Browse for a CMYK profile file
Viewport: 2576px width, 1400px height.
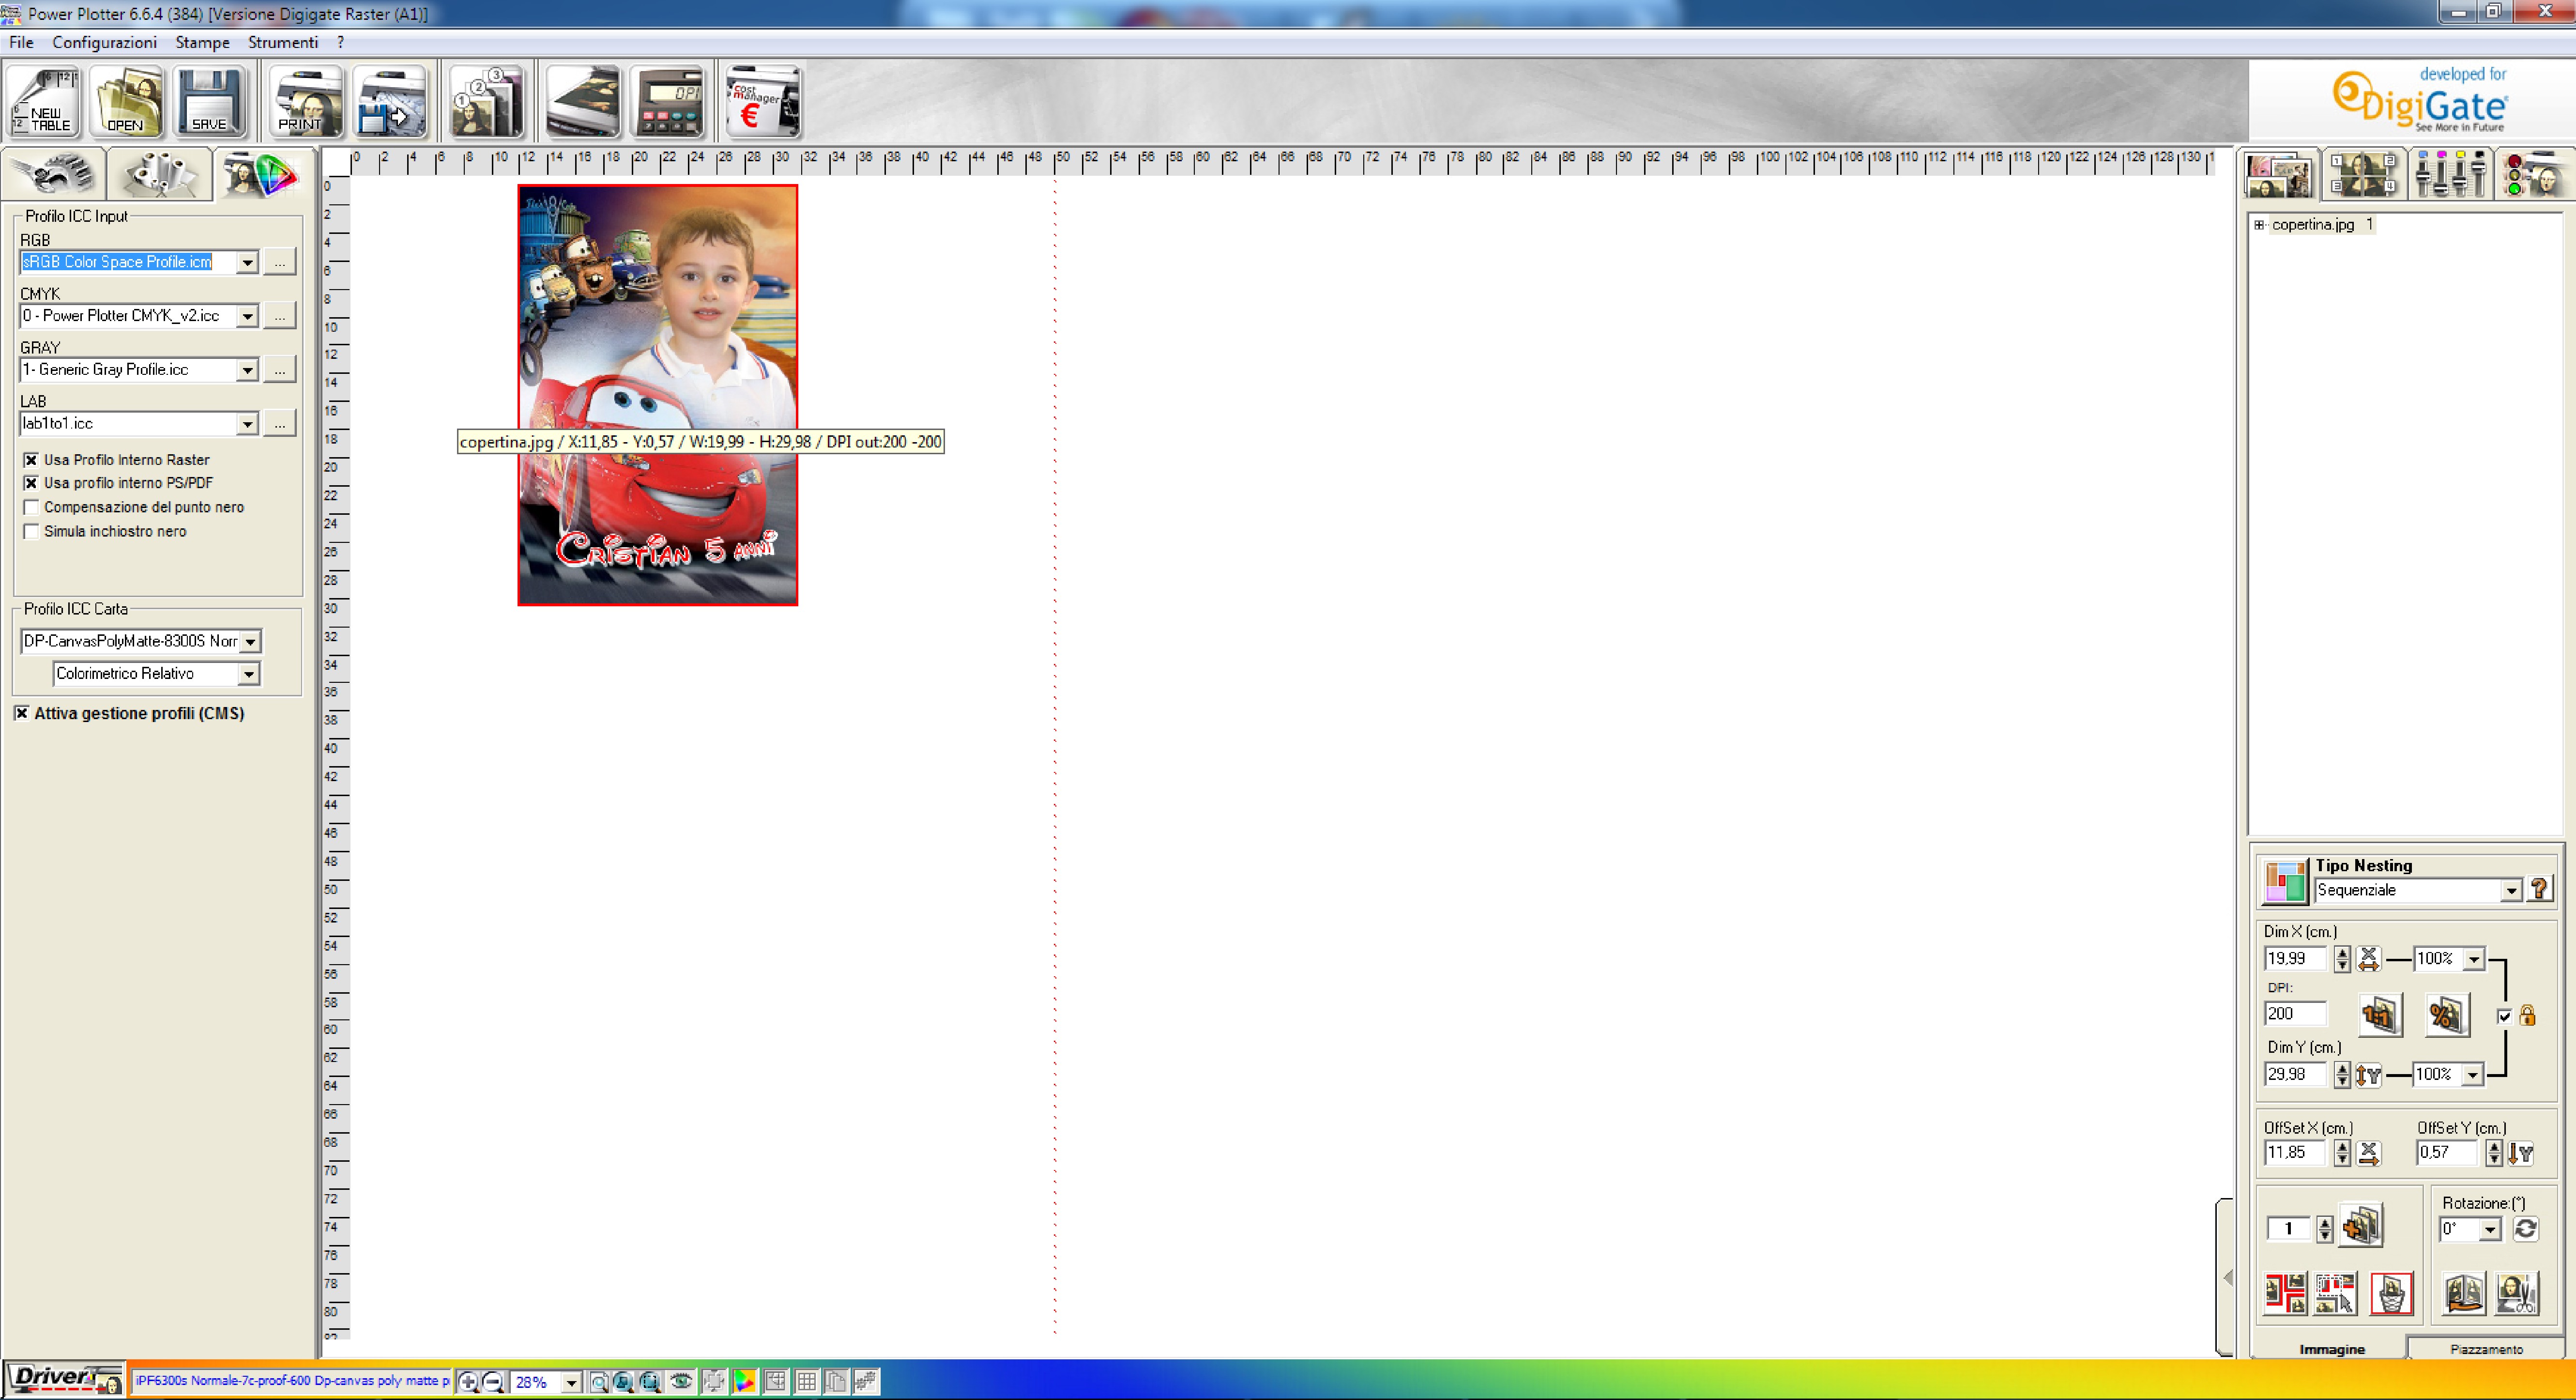(x=280, y=316)
